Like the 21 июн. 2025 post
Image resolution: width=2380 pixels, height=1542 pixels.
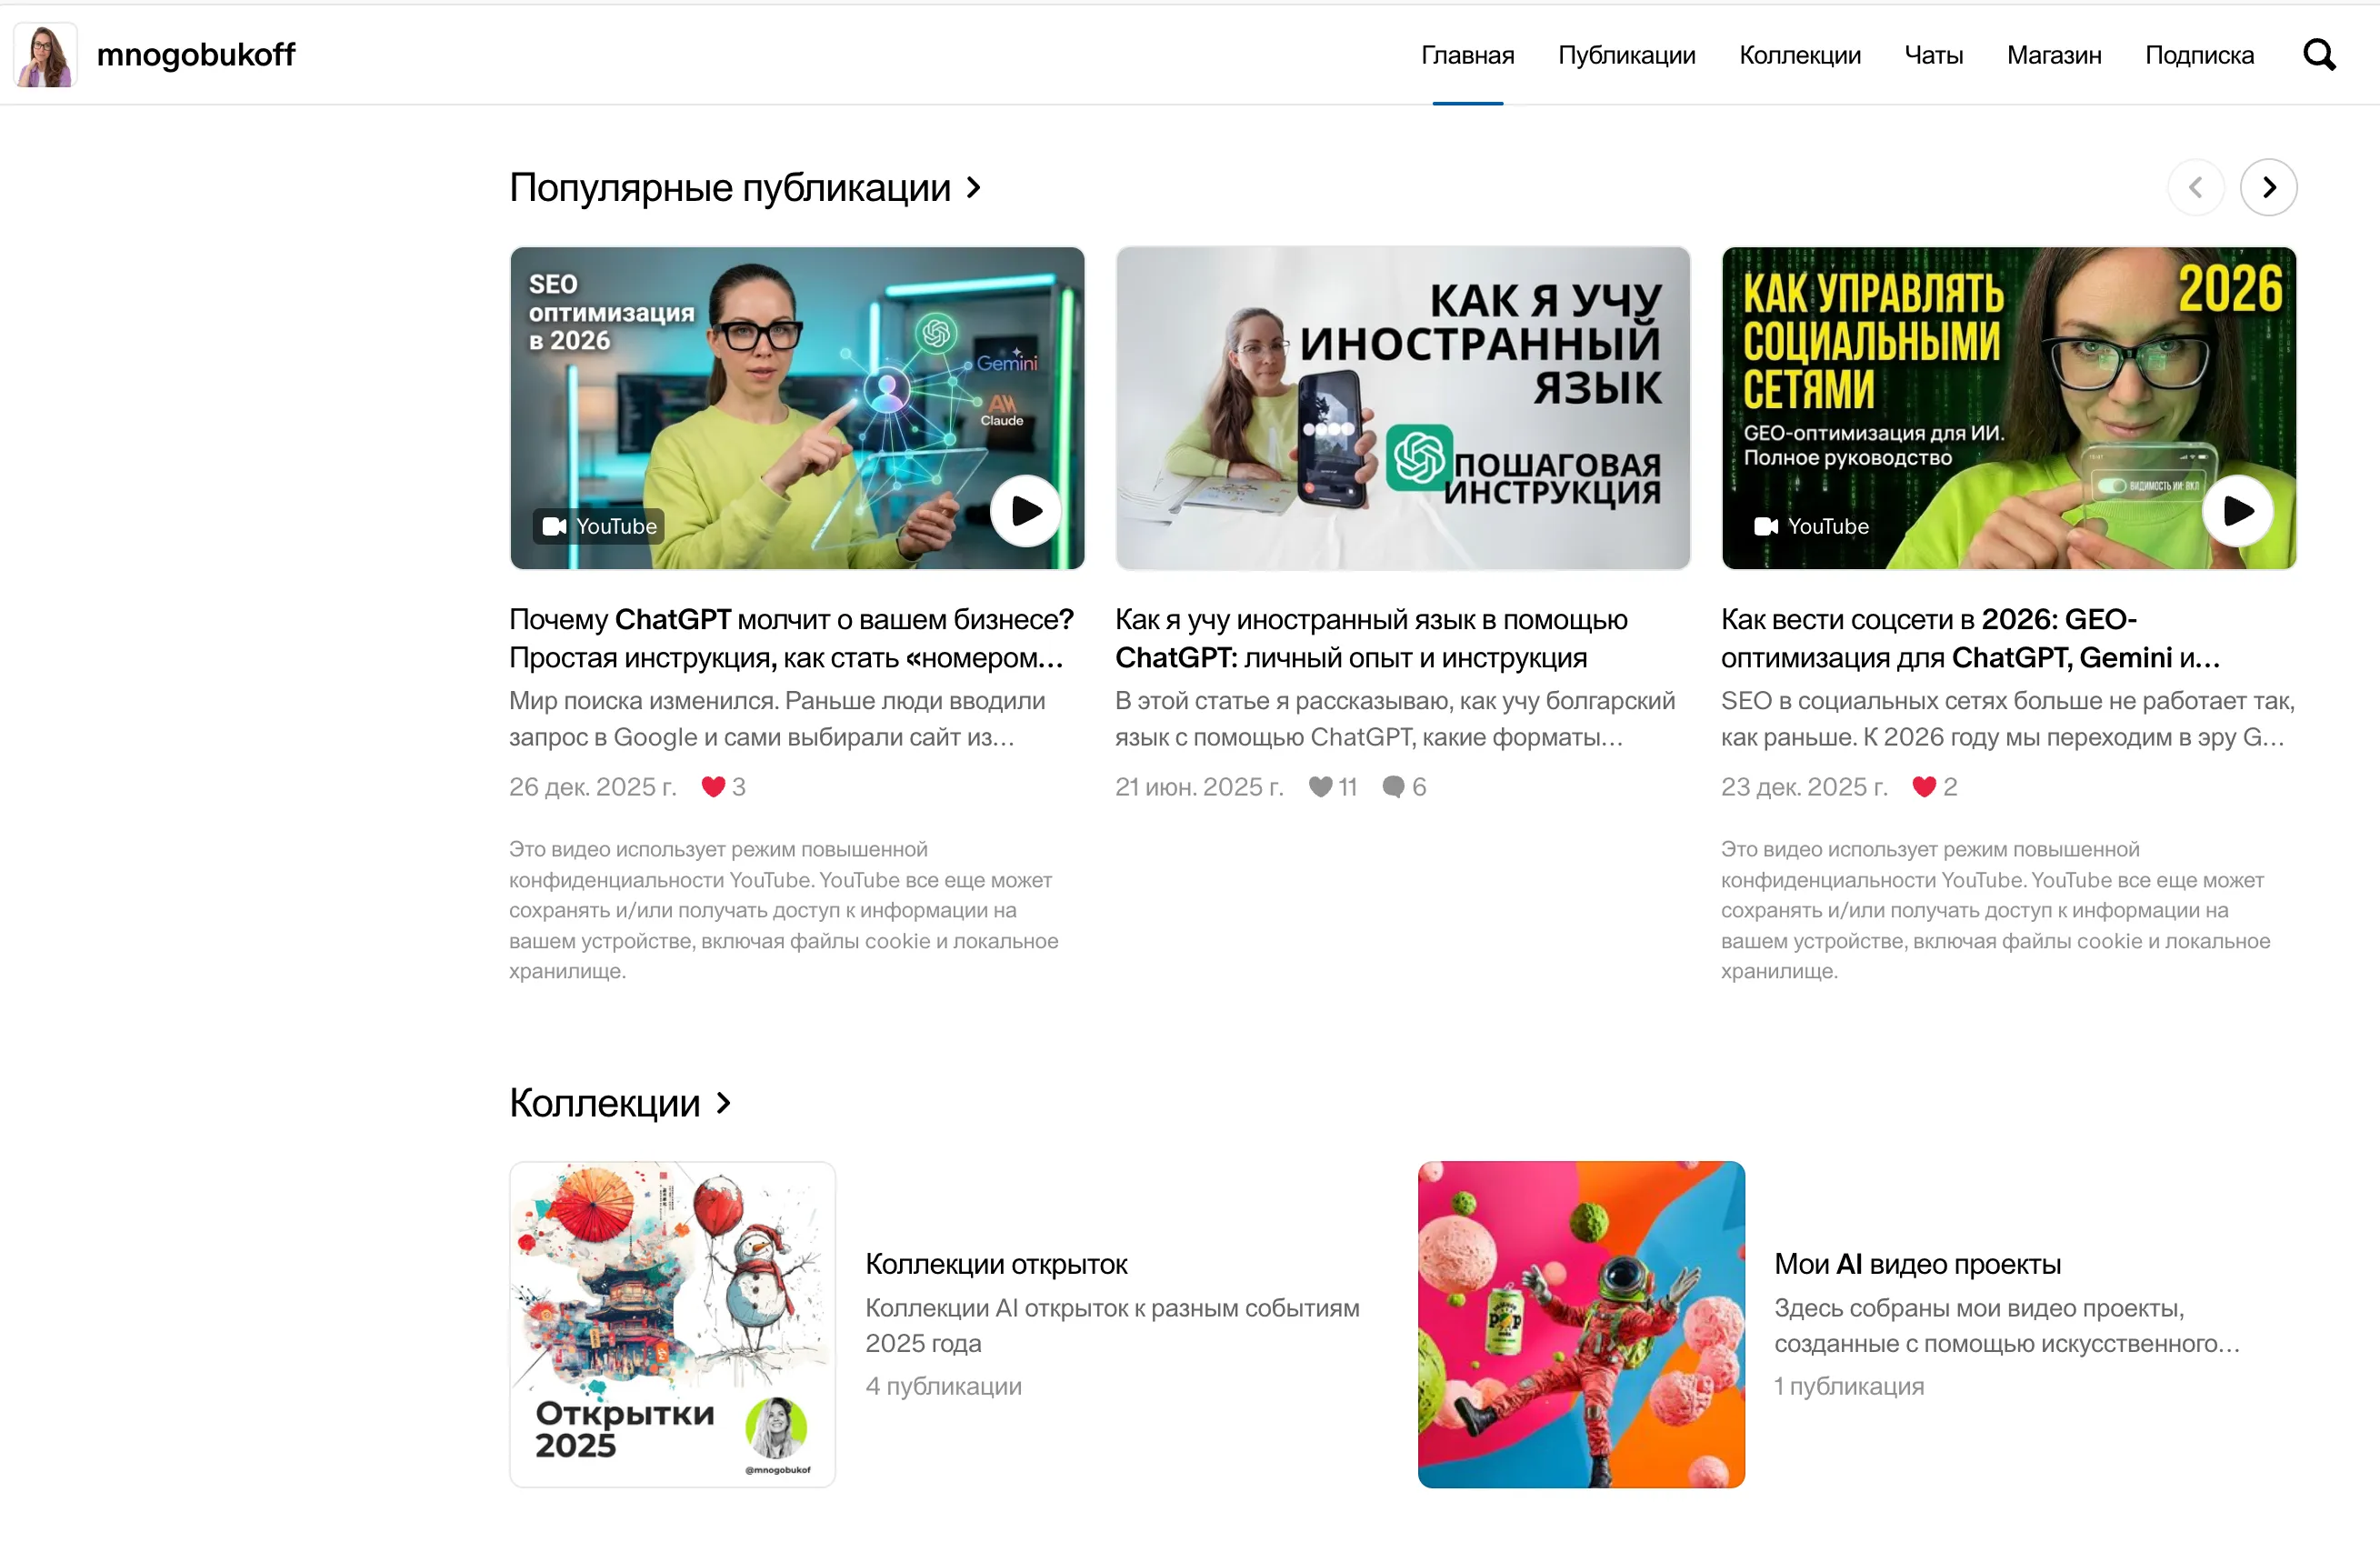1332,787
